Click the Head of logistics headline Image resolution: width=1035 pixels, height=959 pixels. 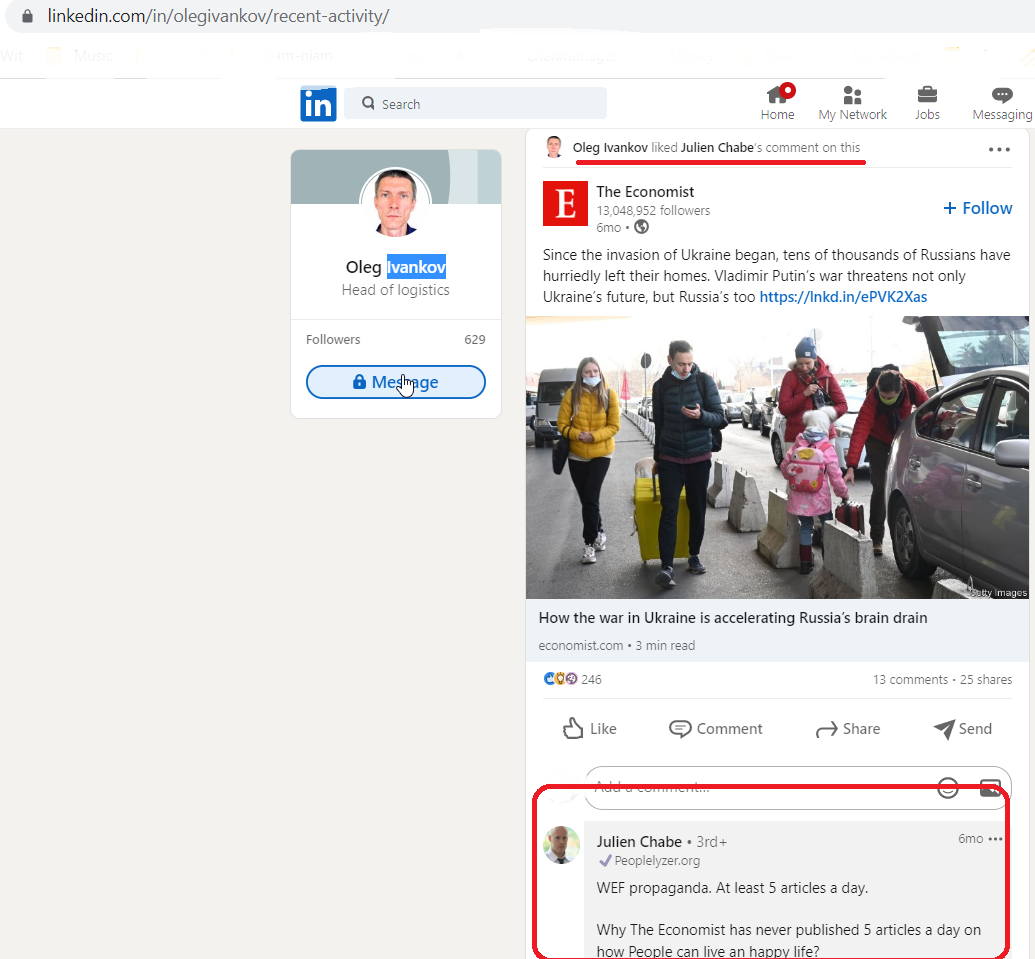coord(395,290)
